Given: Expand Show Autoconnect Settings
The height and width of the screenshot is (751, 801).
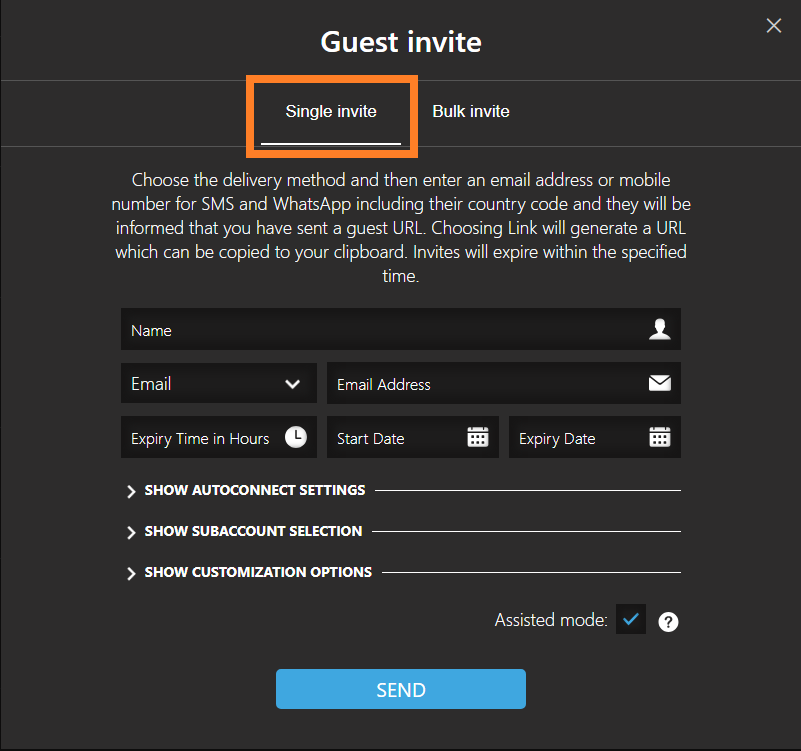Looking at the screenshot, I should pos(245,490).
